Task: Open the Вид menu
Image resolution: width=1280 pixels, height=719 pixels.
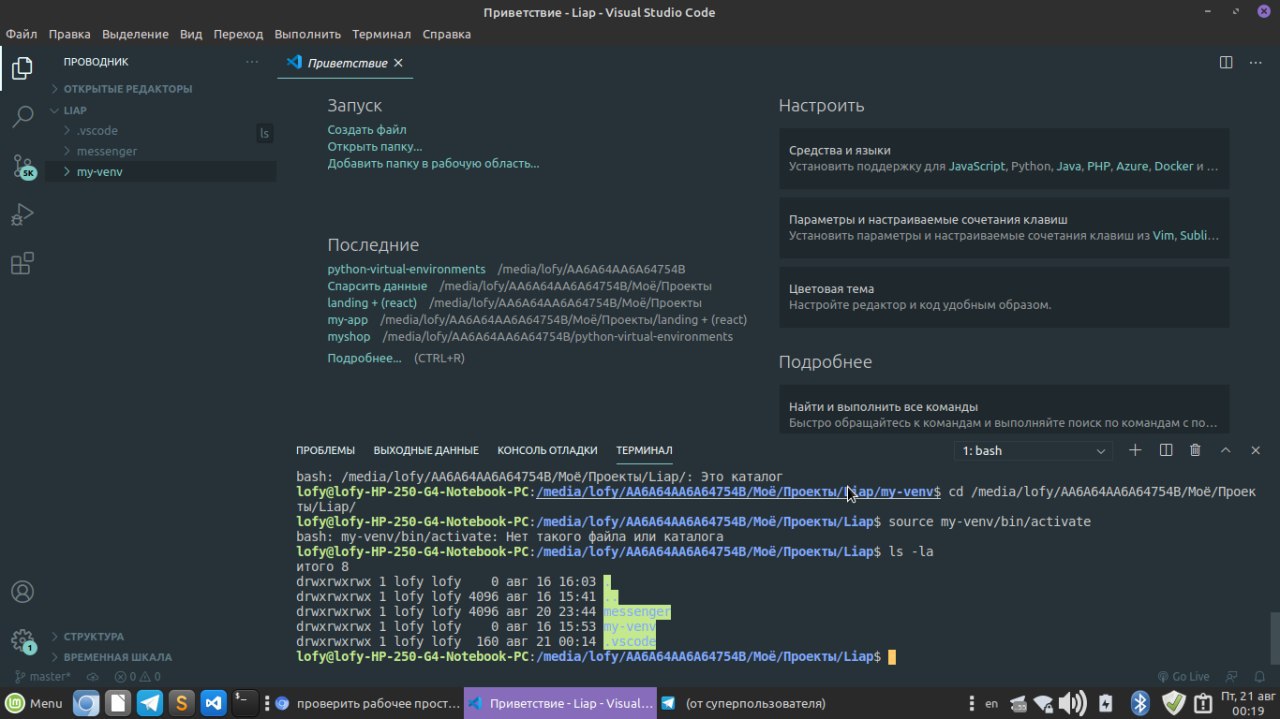Action: tap(191, 34)
